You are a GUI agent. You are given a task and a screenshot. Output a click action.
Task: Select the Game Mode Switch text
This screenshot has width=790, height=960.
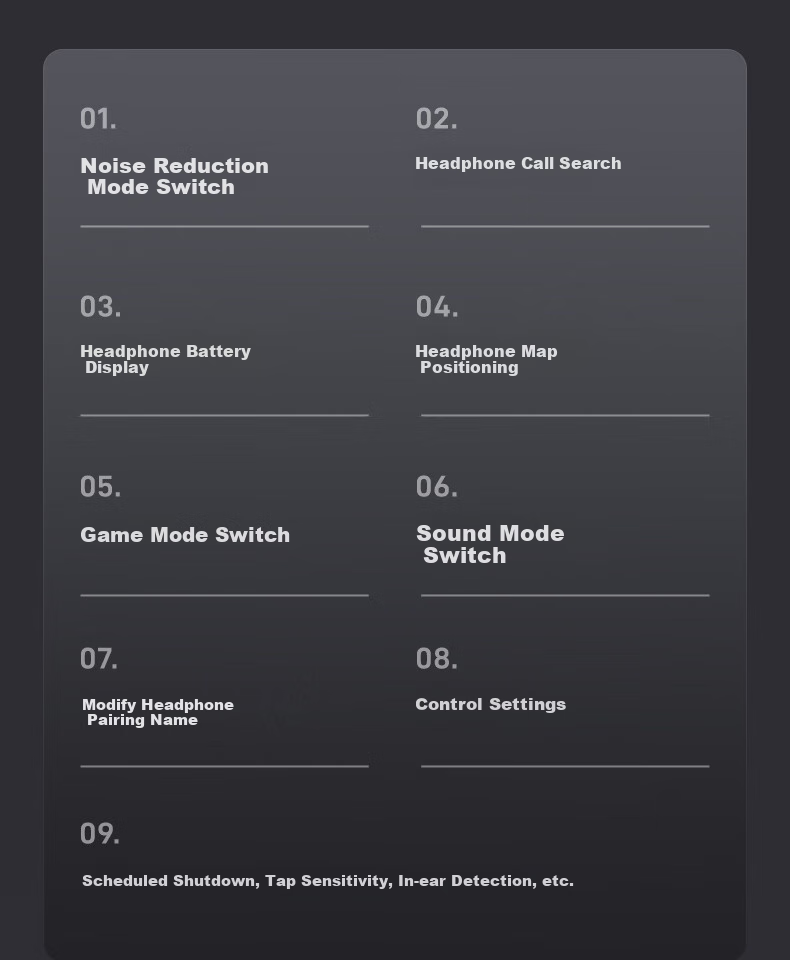[185, 534]
